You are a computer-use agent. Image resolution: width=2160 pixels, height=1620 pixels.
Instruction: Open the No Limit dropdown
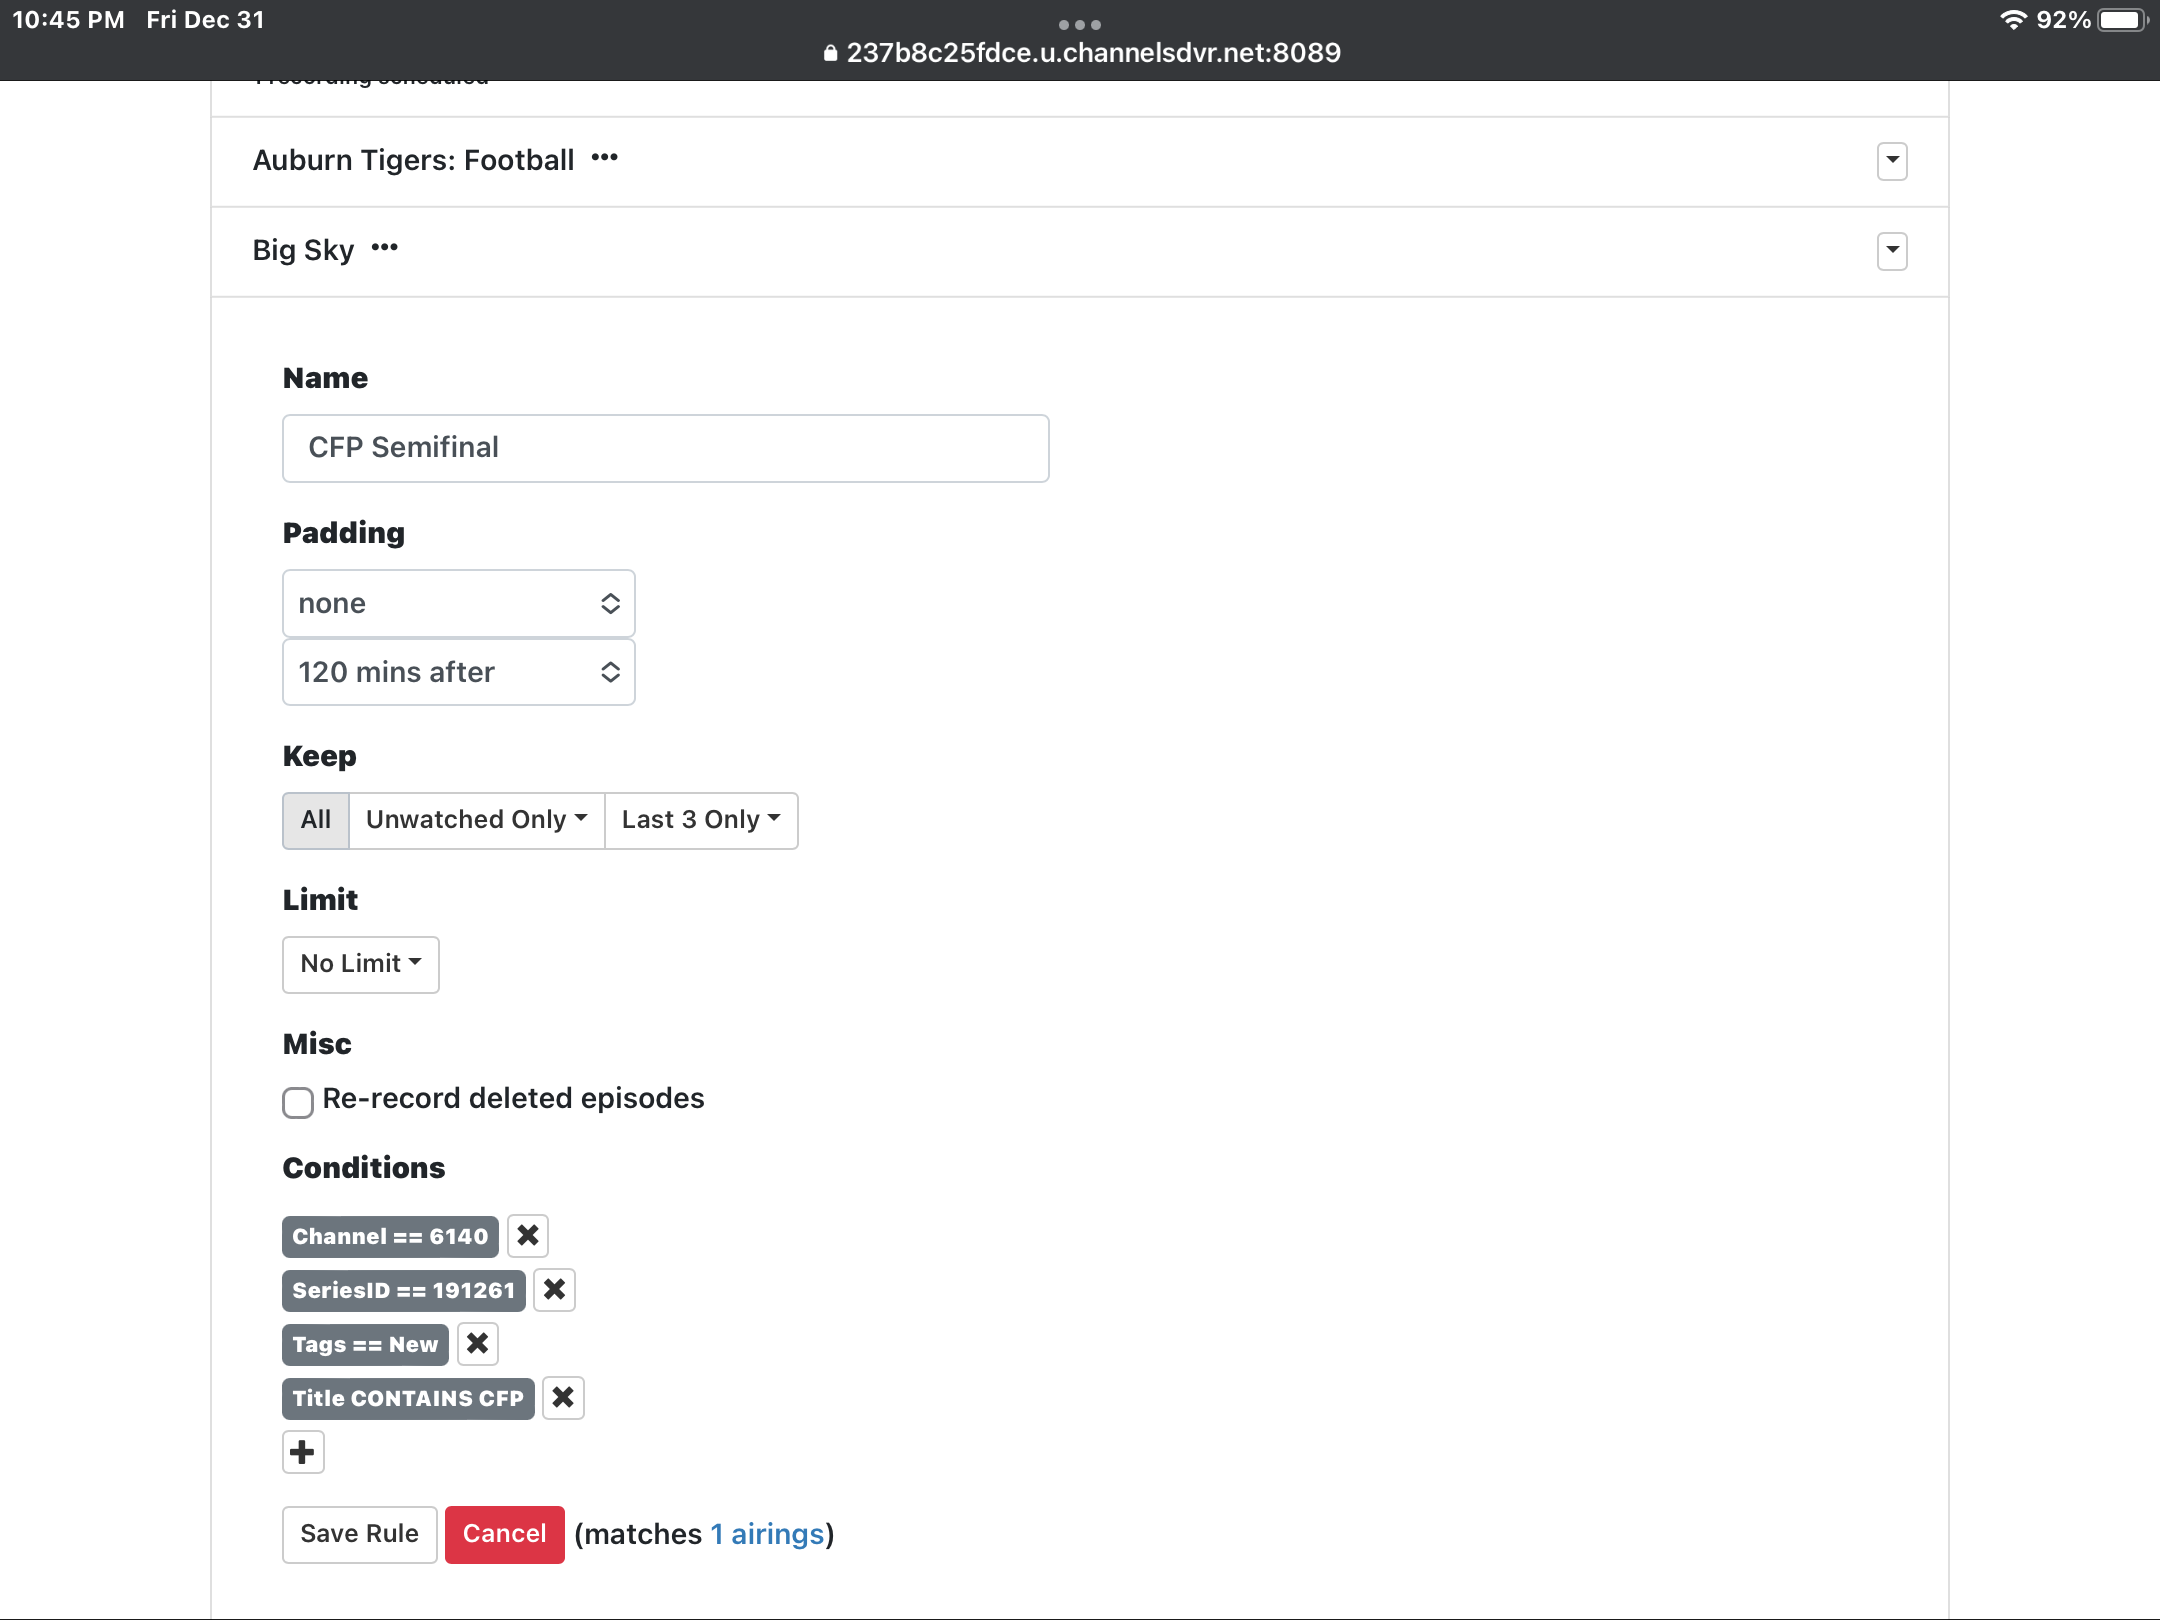360,964
